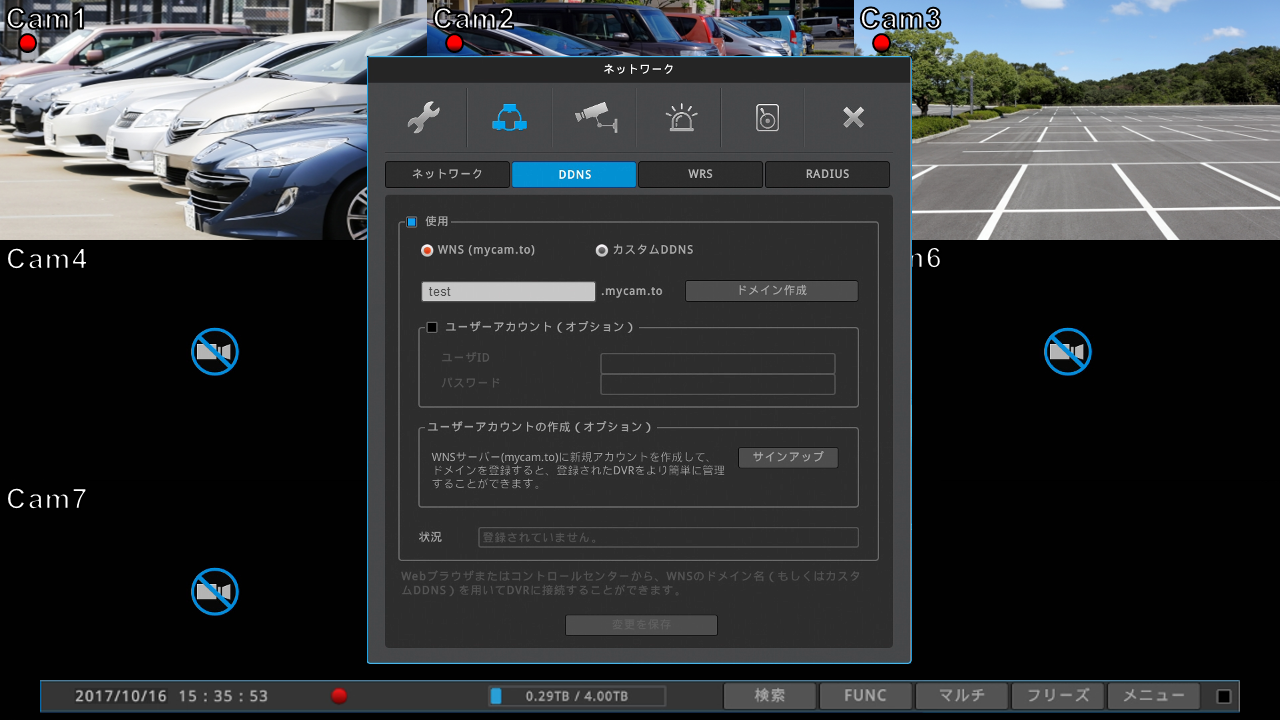Viewport: 1280px width, 720px height.
Task: Click the Cam7 no-video camera icon
Action: (x=215, y=591)
